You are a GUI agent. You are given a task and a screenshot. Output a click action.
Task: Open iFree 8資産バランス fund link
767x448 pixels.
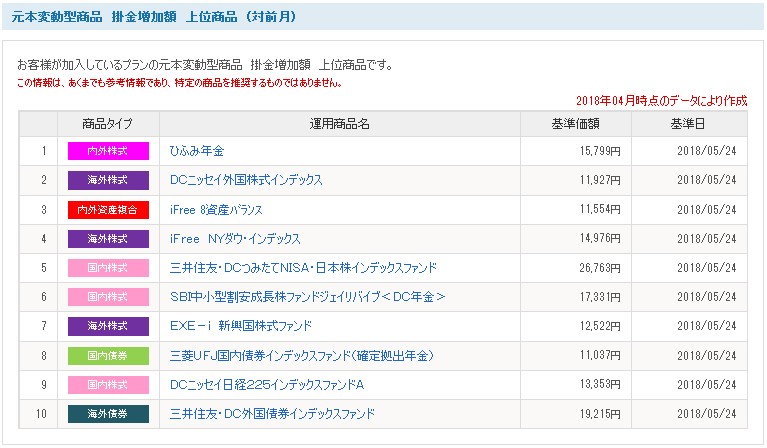coord(216,210)
